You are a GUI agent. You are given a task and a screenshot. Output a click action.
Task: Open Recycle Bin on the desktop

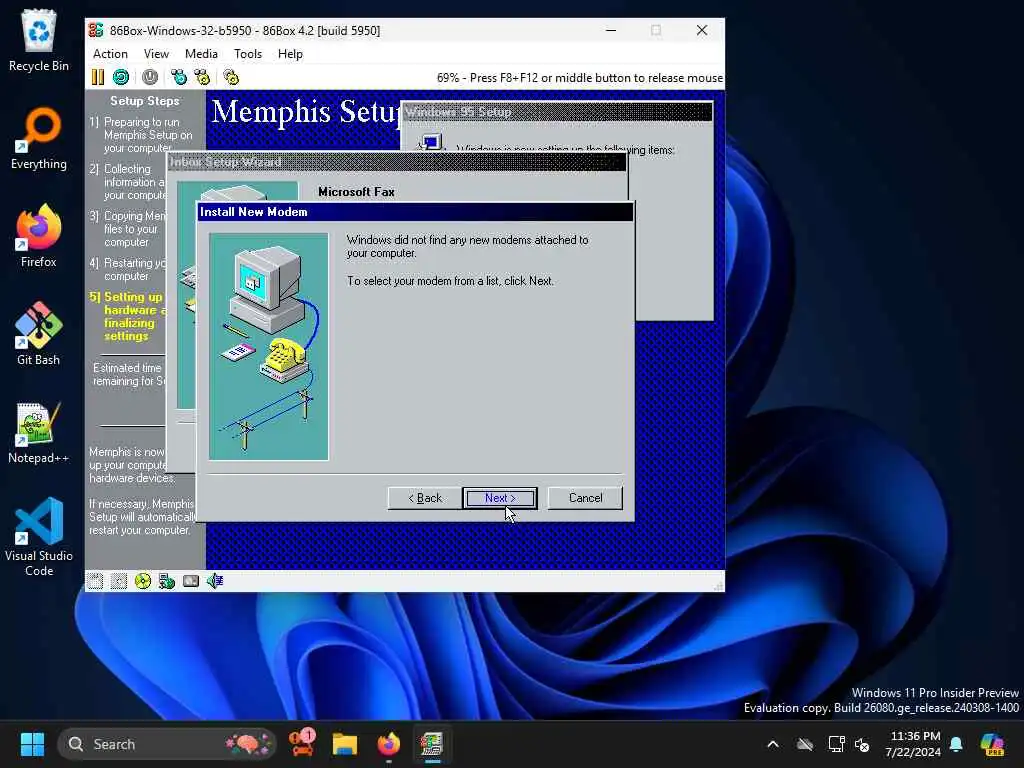39,40
